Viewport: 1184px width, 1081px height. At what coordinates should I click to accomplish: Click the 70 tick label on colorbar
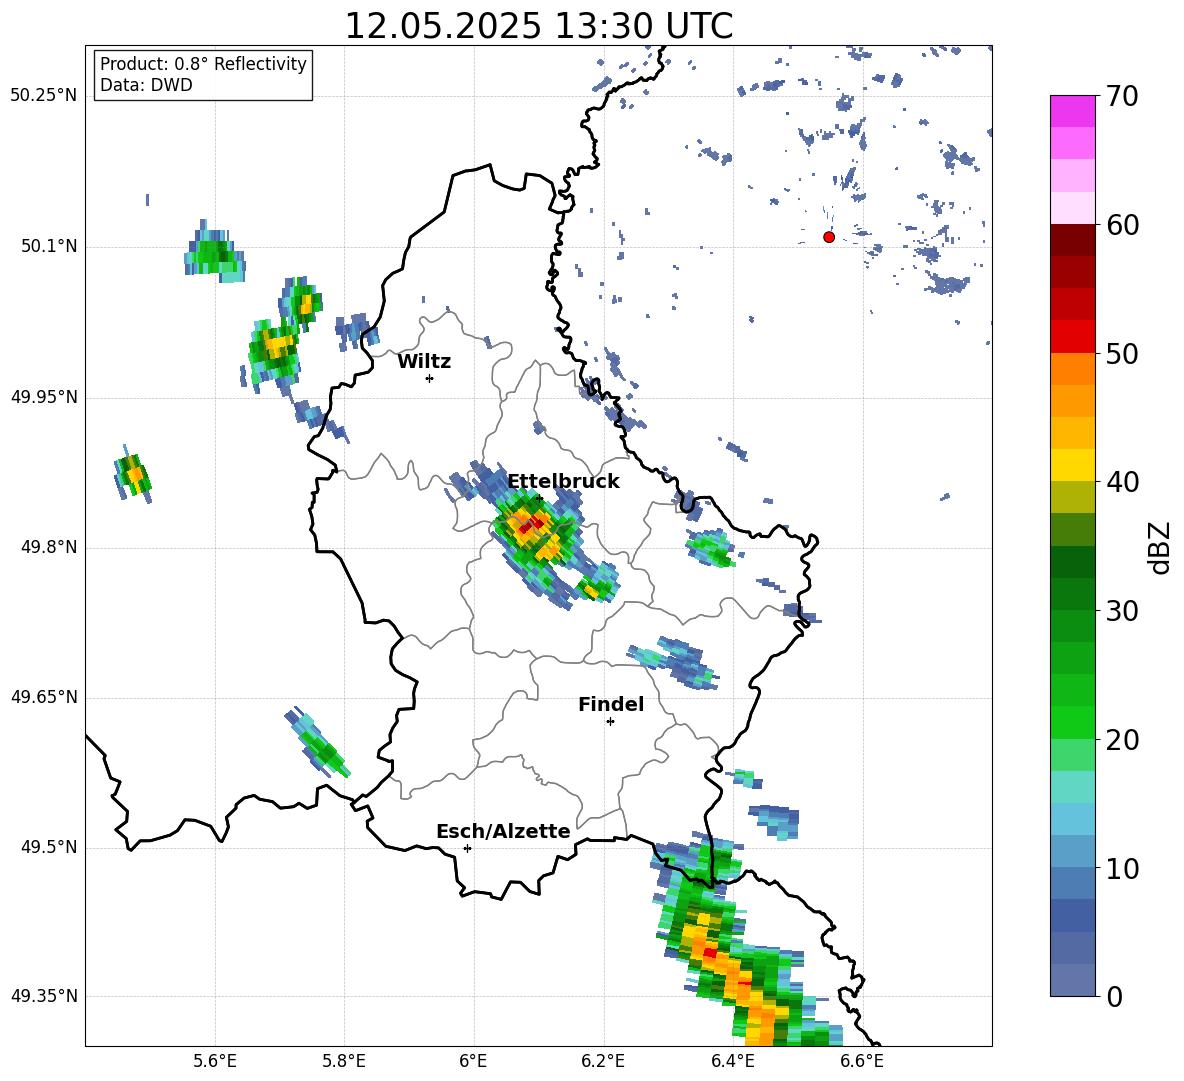1122,96
